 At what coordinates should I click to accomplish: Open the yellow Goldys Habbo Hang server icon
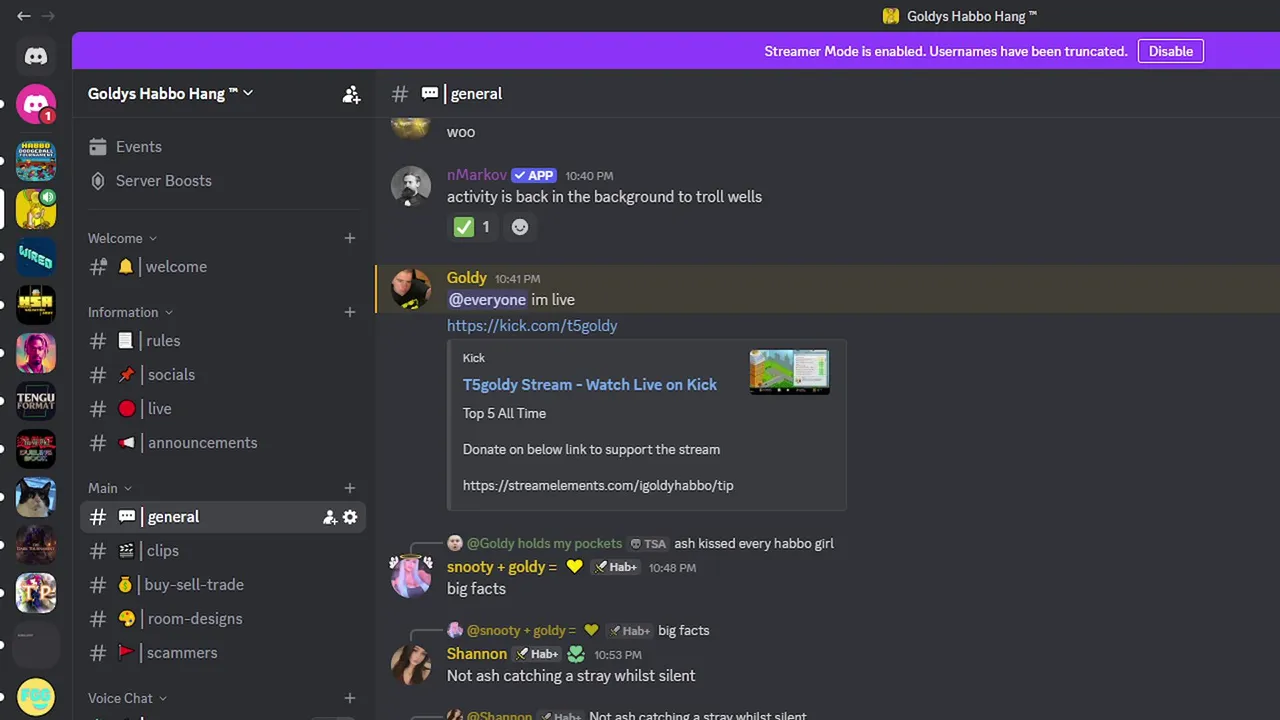click(x=36, y=209)
